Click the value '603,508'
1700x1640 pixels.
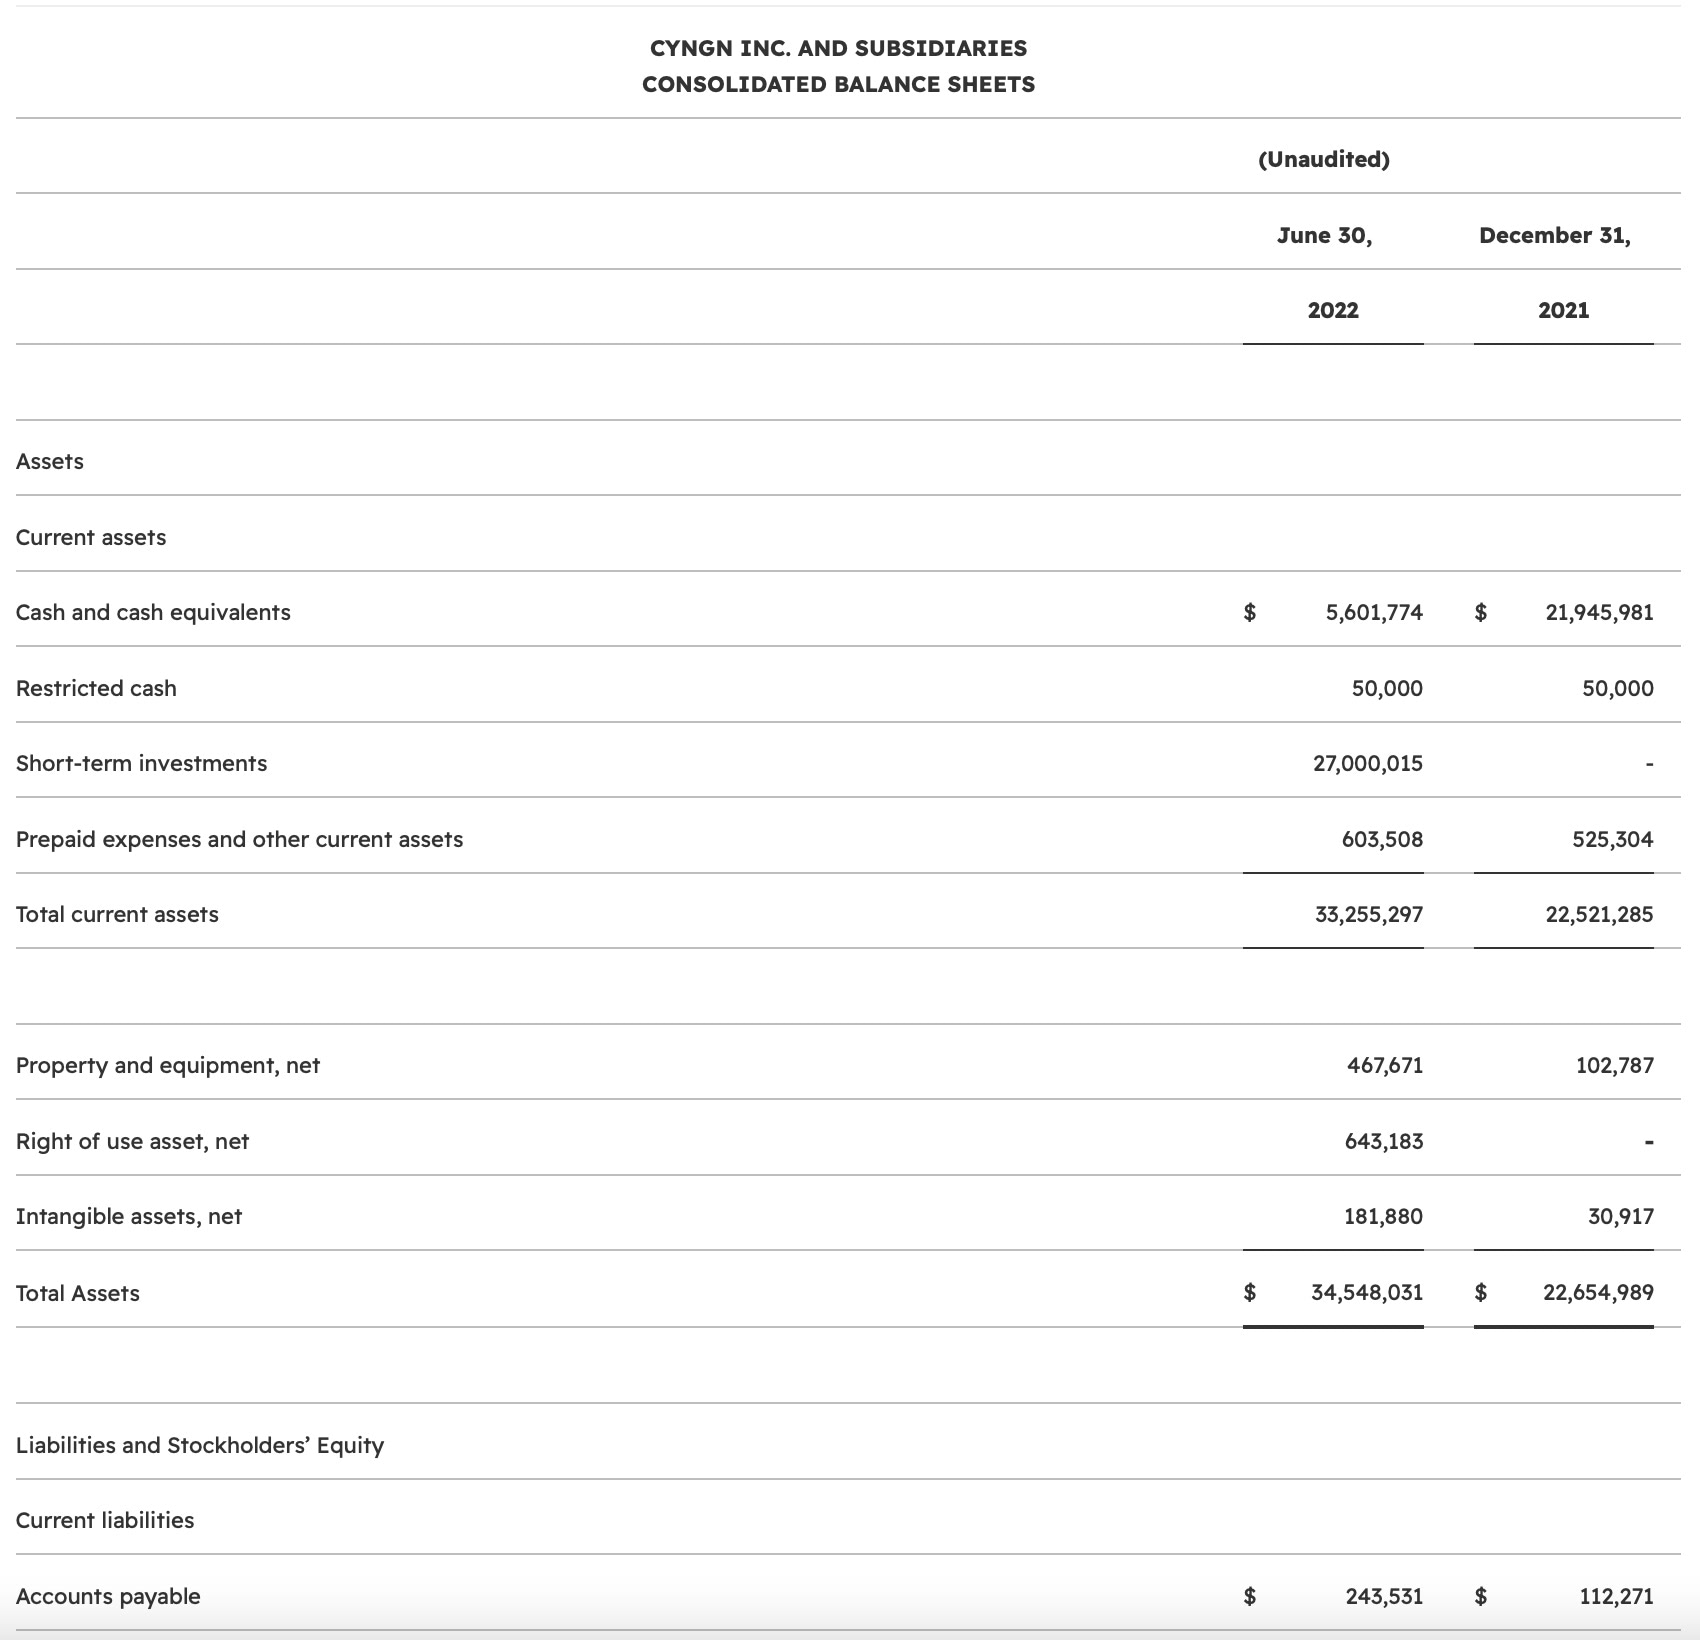pos(1382,839)
